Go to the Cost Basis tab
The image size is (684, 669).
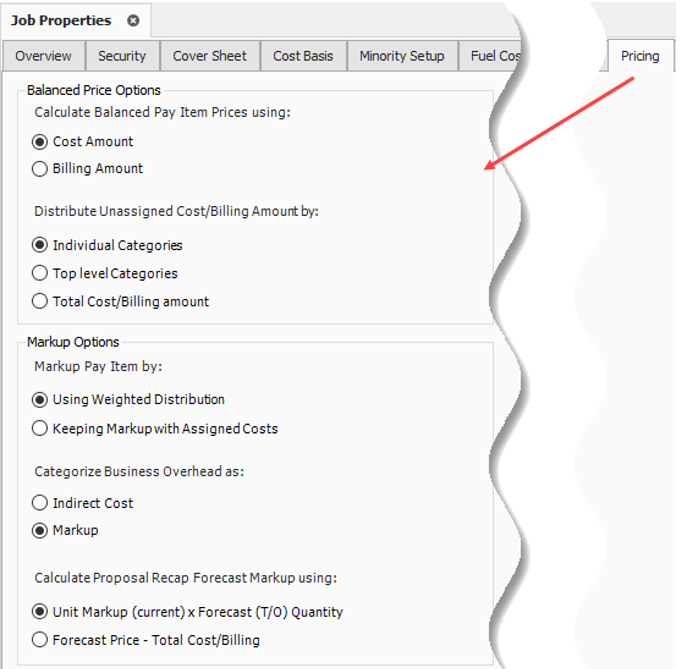303,56
